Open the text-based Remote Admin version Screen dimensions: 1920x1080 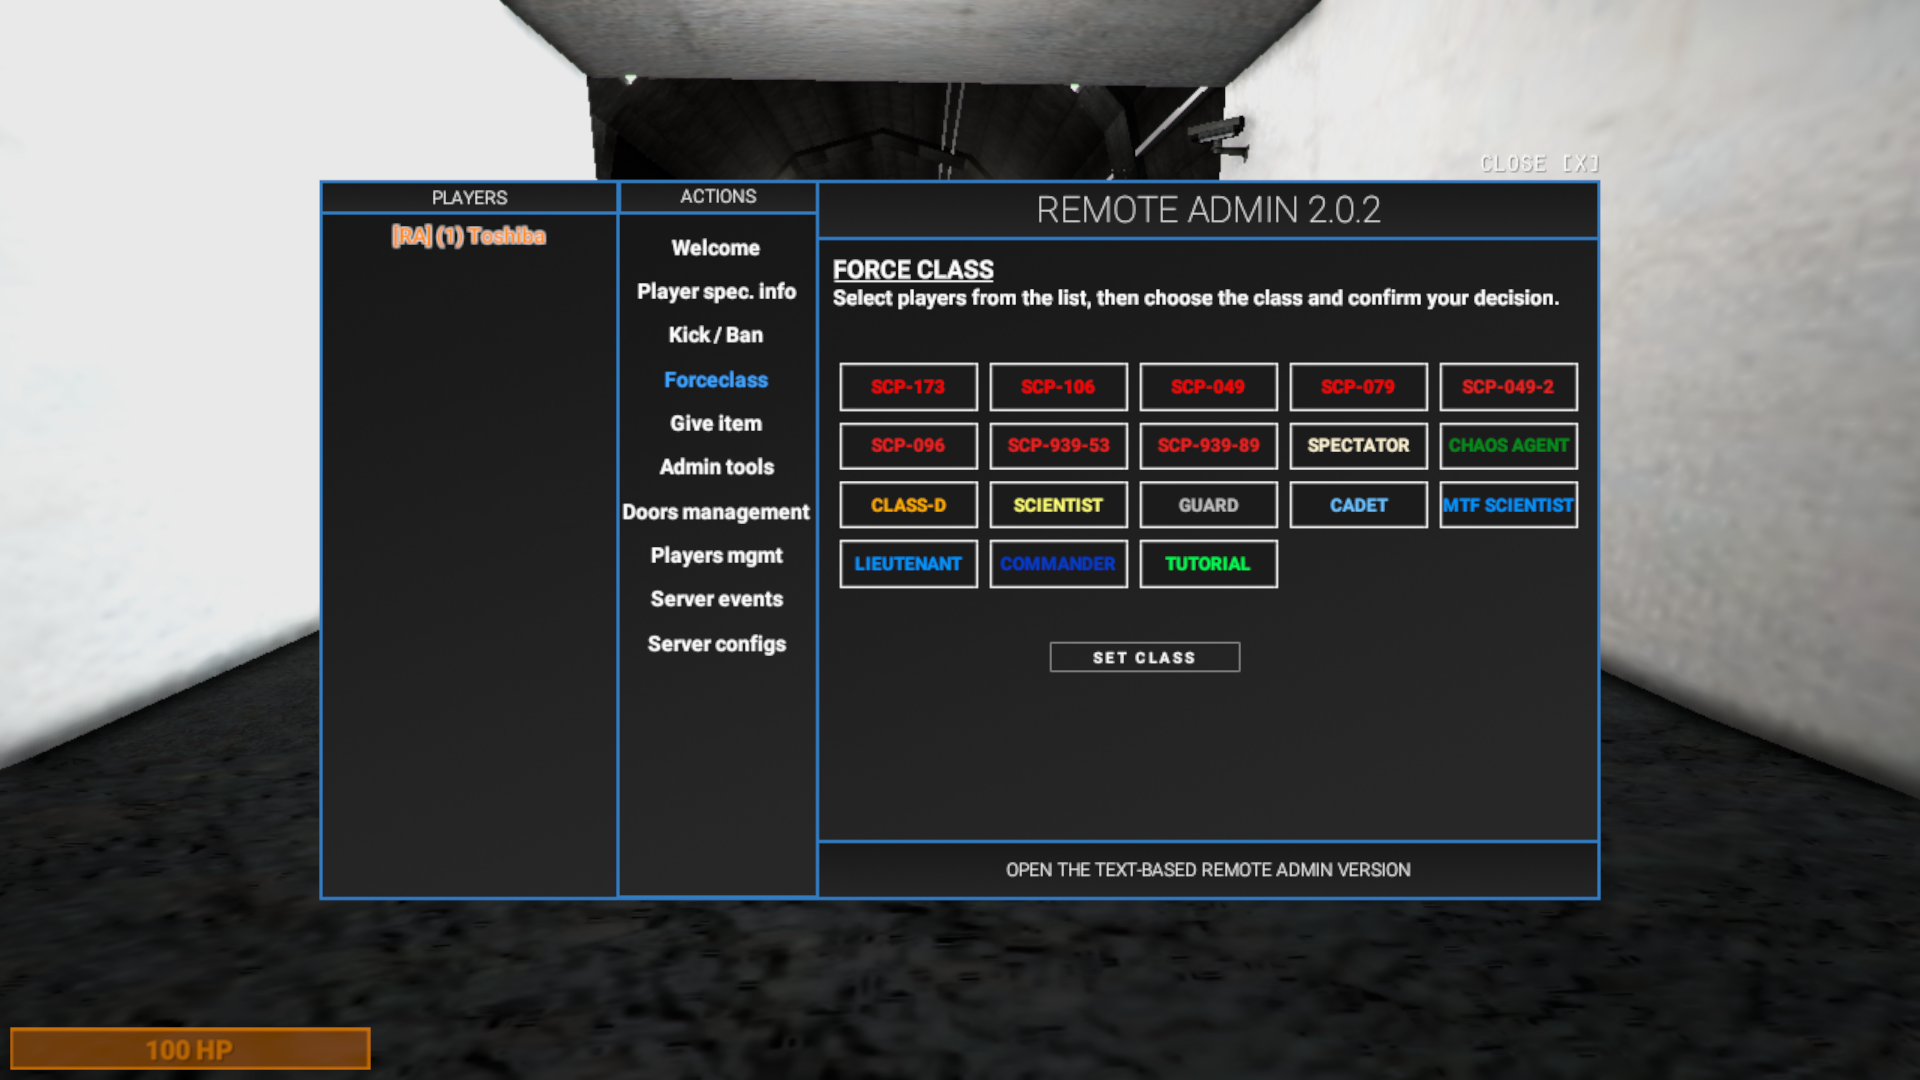(1208, 870)
